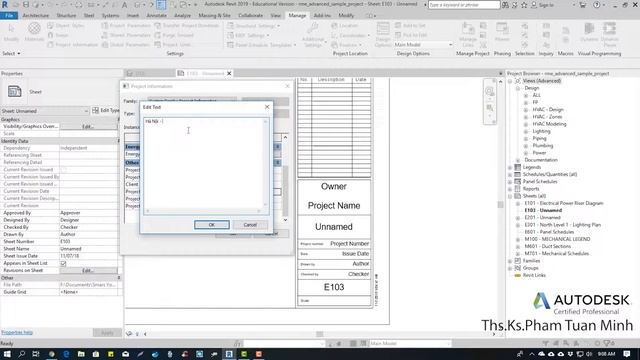Select sheet M100 - MECHANICAL LEGEND

pos(557,239)
